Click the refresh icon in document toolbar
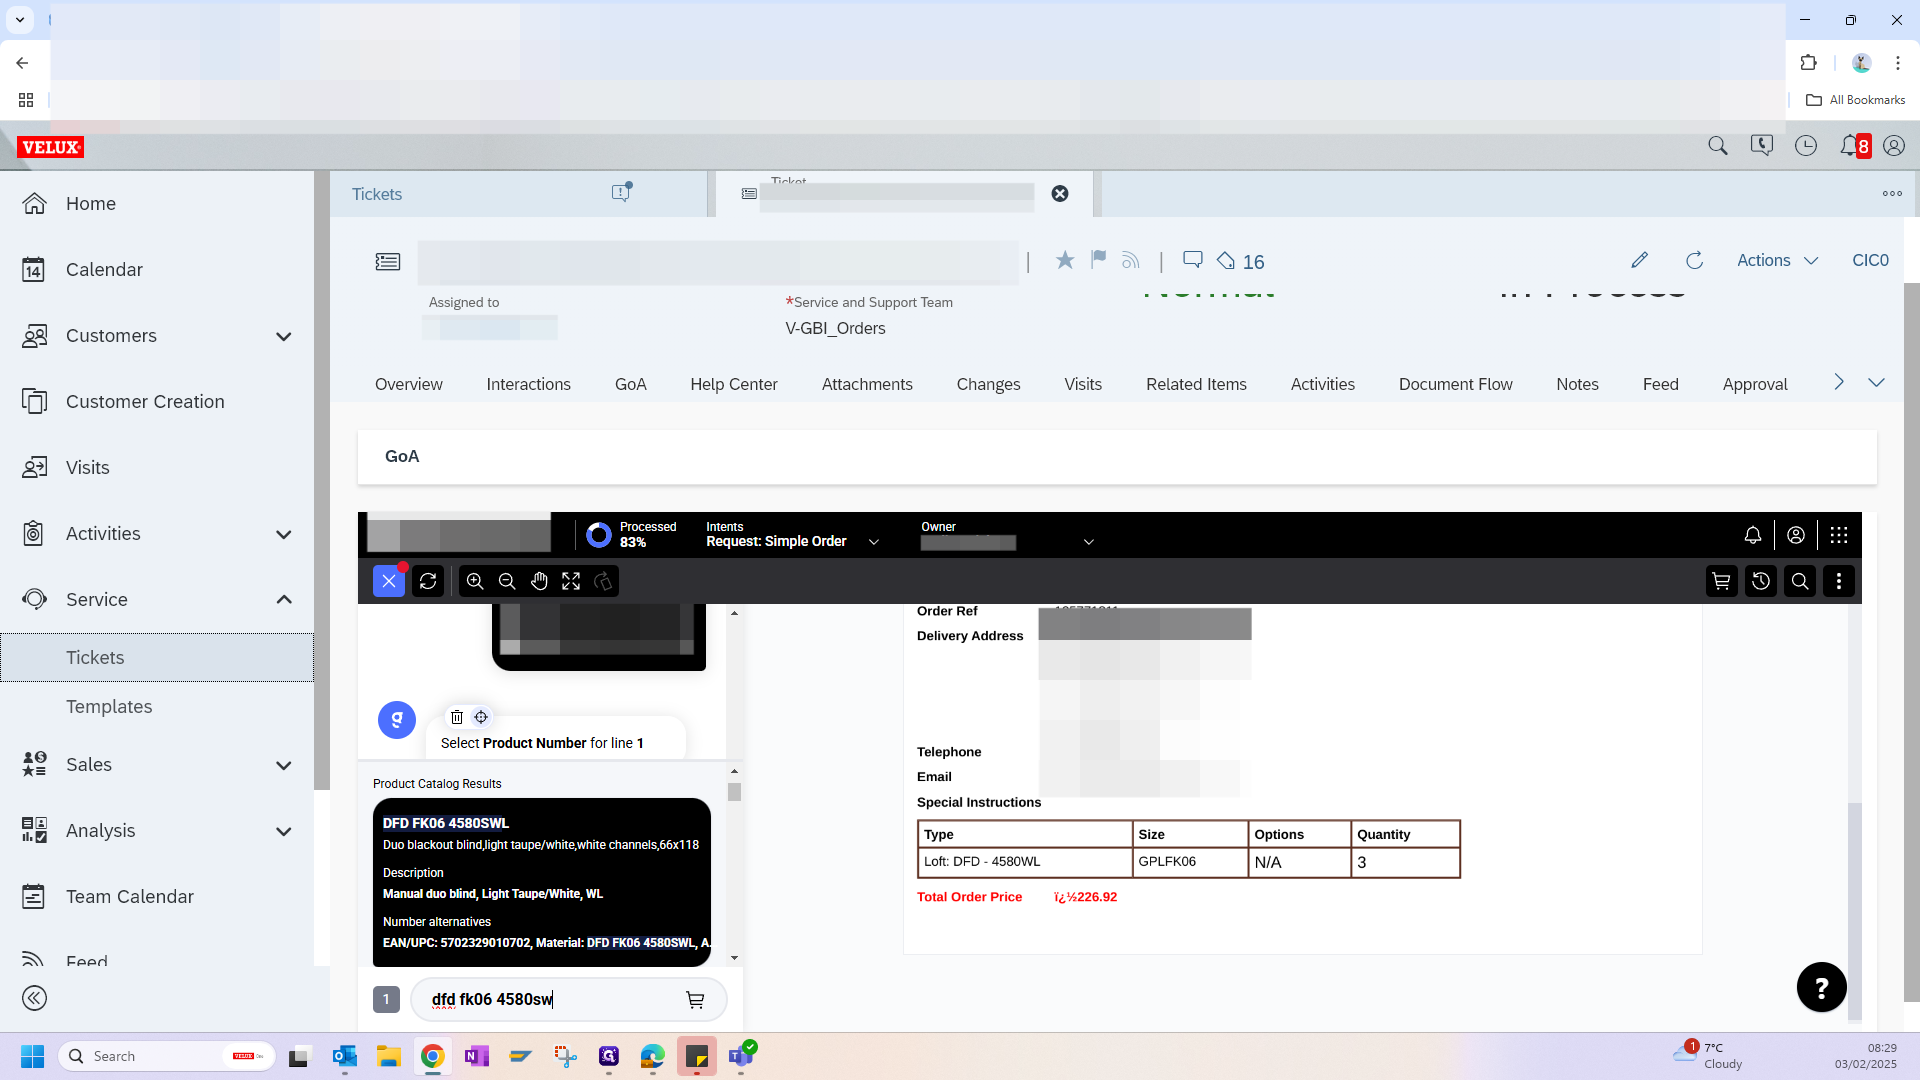Screen dimensions: 1920x1080 tap(428, 581)
